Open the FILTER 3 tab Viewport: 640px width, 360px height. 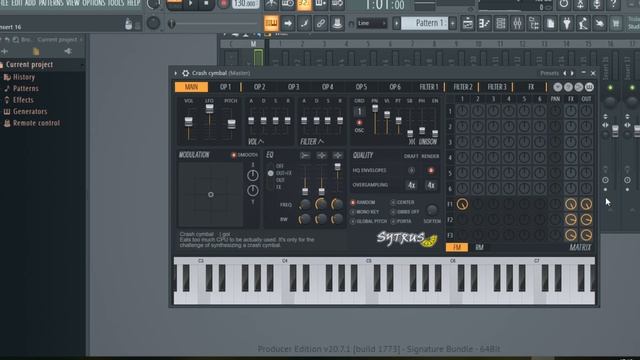pos(497,87)
